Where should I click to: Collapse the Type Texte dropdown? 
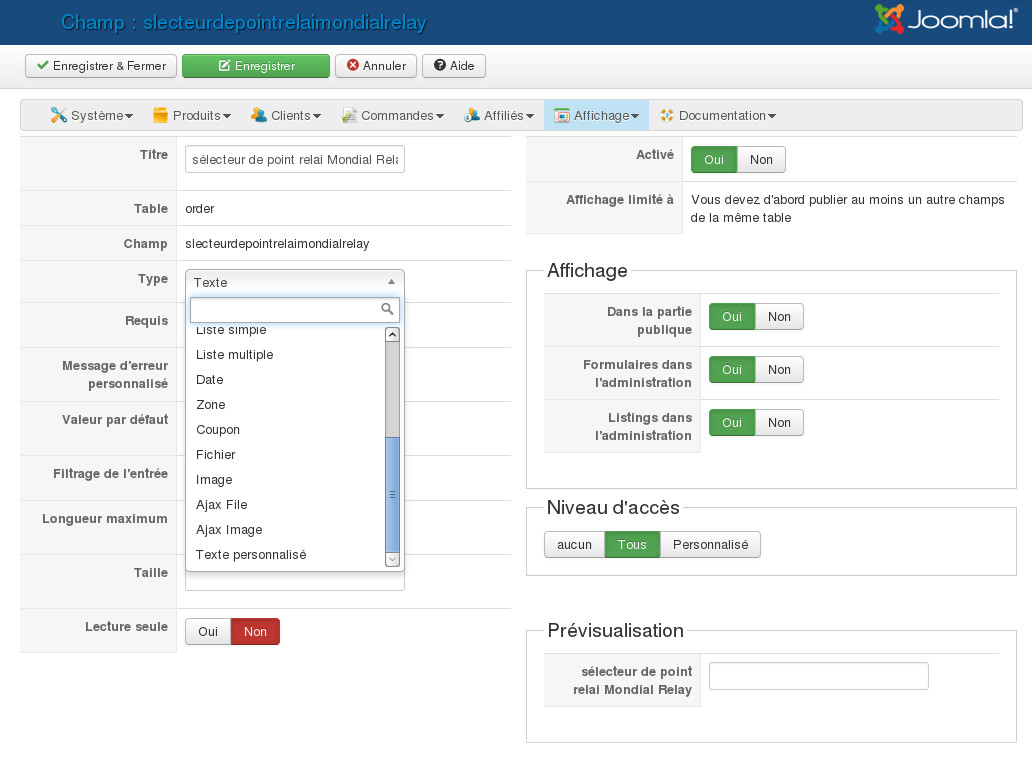click(x=295, y=282)
